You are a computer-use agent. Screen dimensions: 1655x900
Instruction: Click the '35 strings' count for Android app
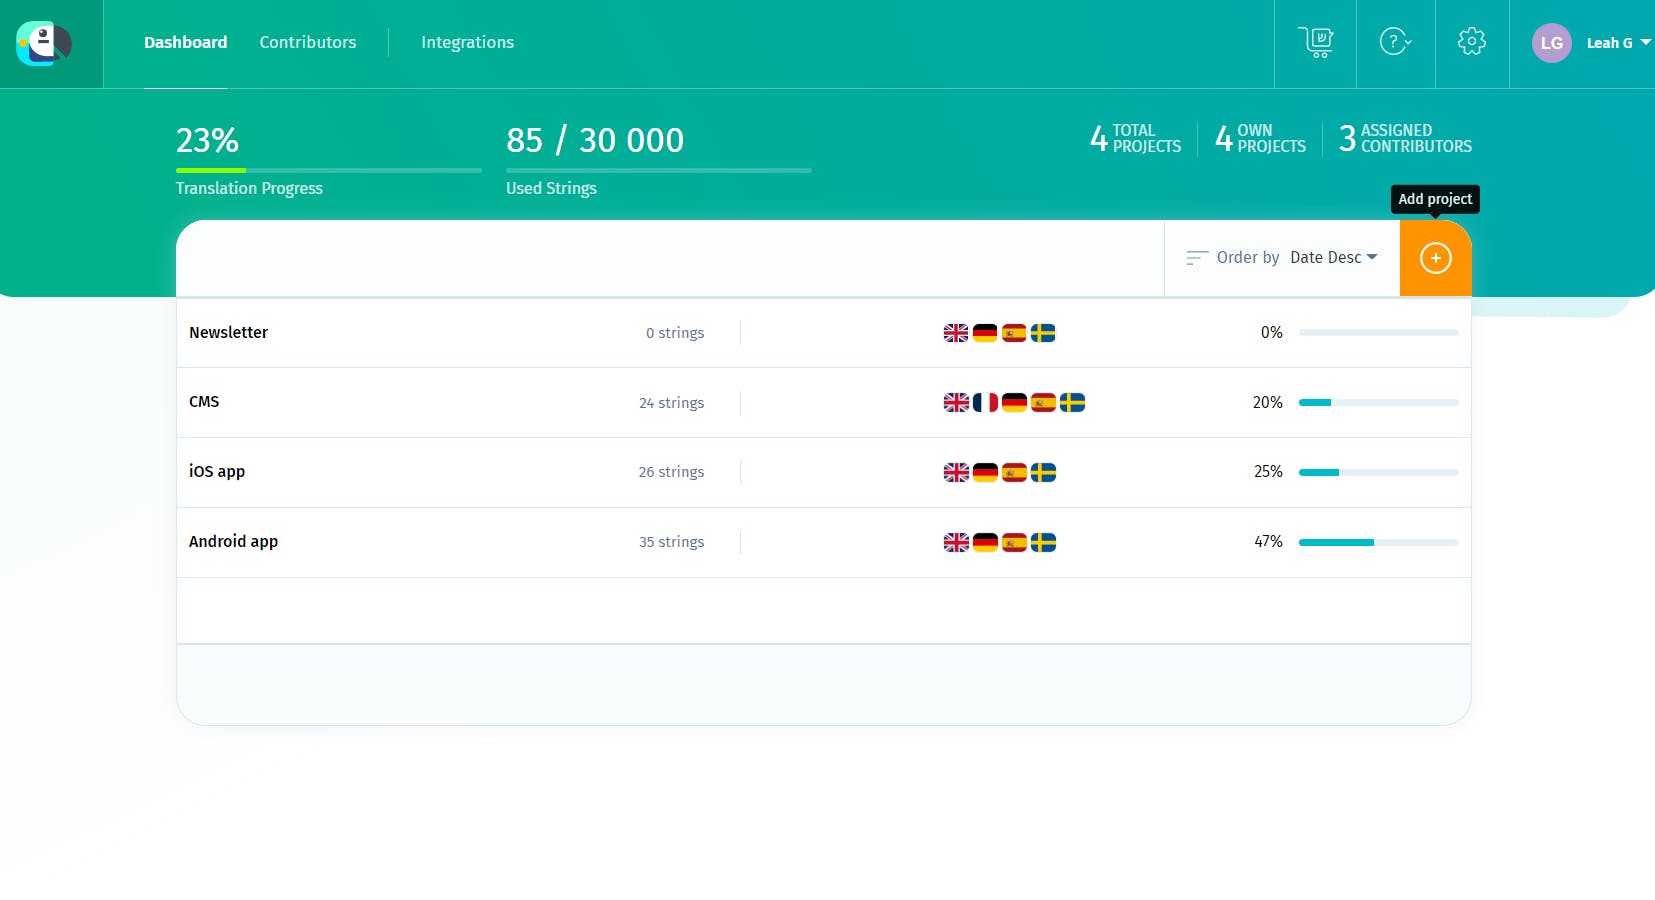(x=672, y=542)
